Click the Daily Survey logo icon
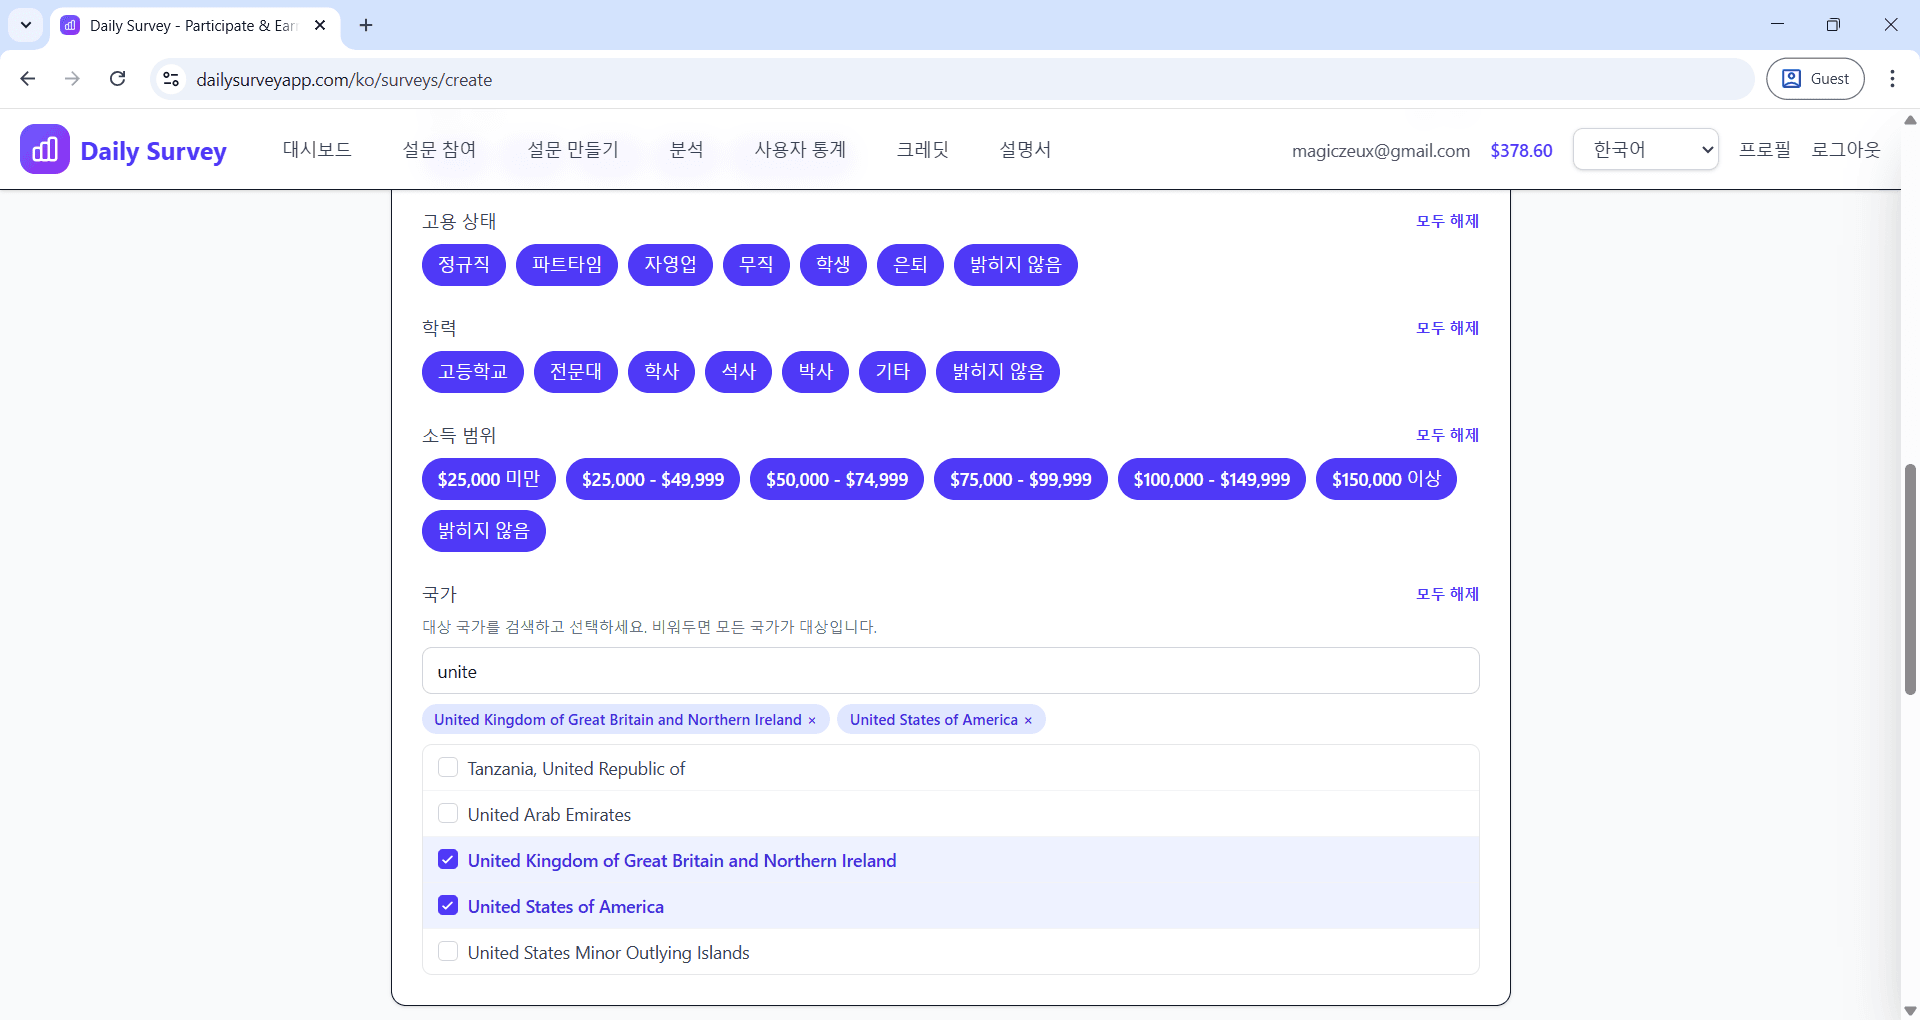The height and width of the screenshot is (1020, 1920). [45, 150]
